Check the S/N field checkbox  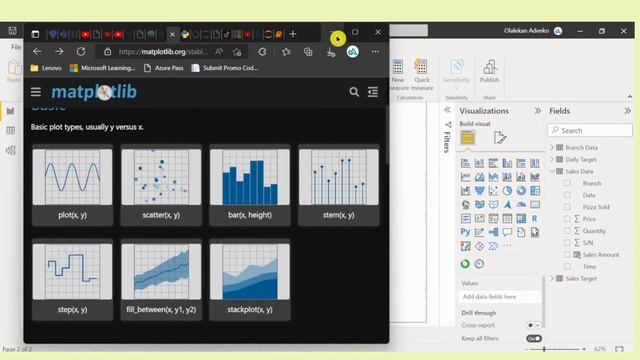567,242
